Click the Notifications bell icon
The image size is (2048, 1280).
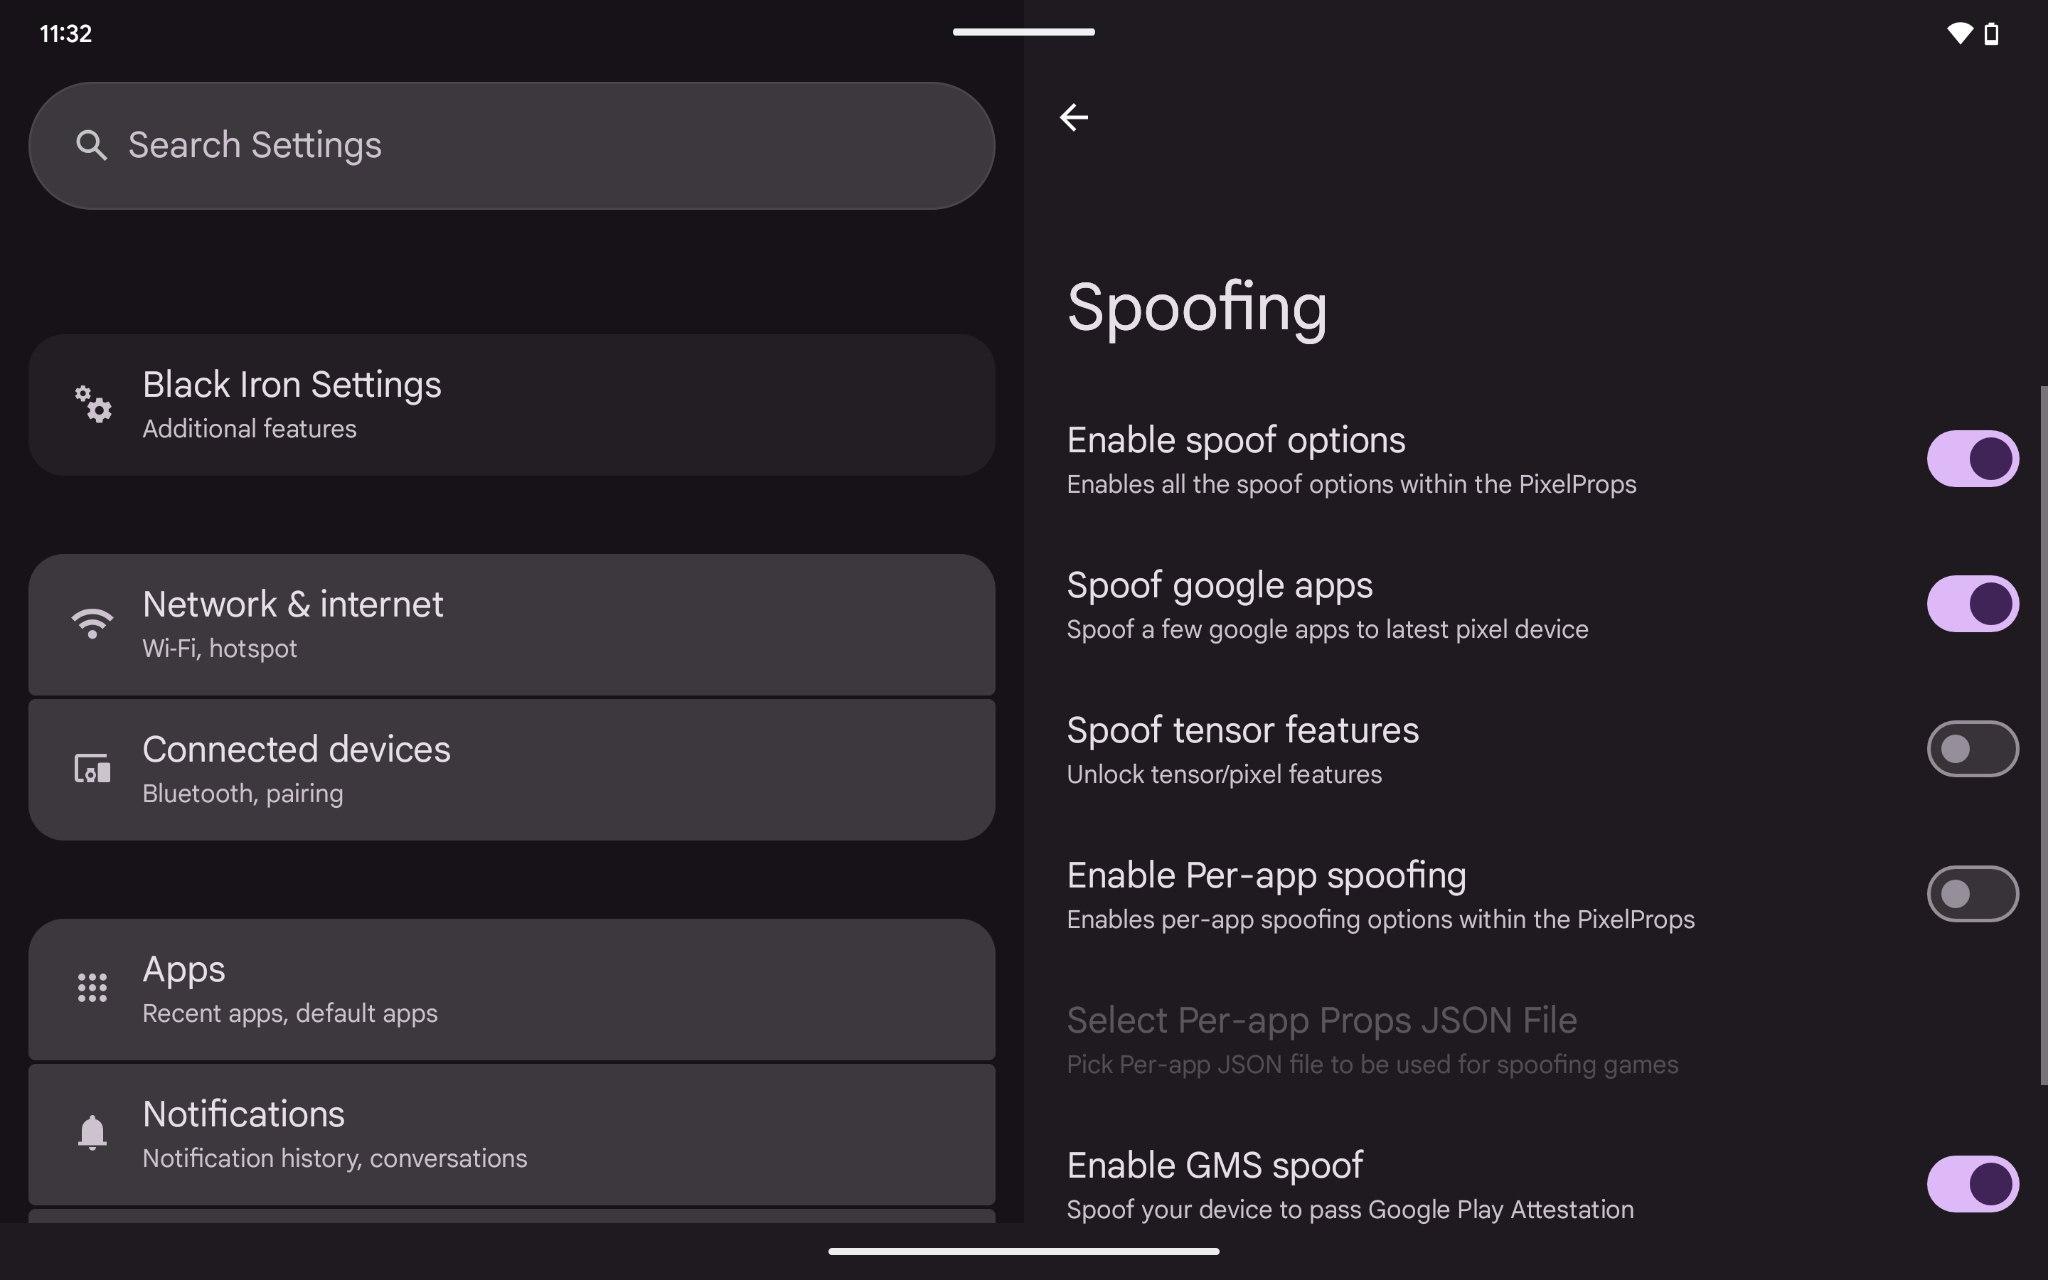tap(92, 1133)
